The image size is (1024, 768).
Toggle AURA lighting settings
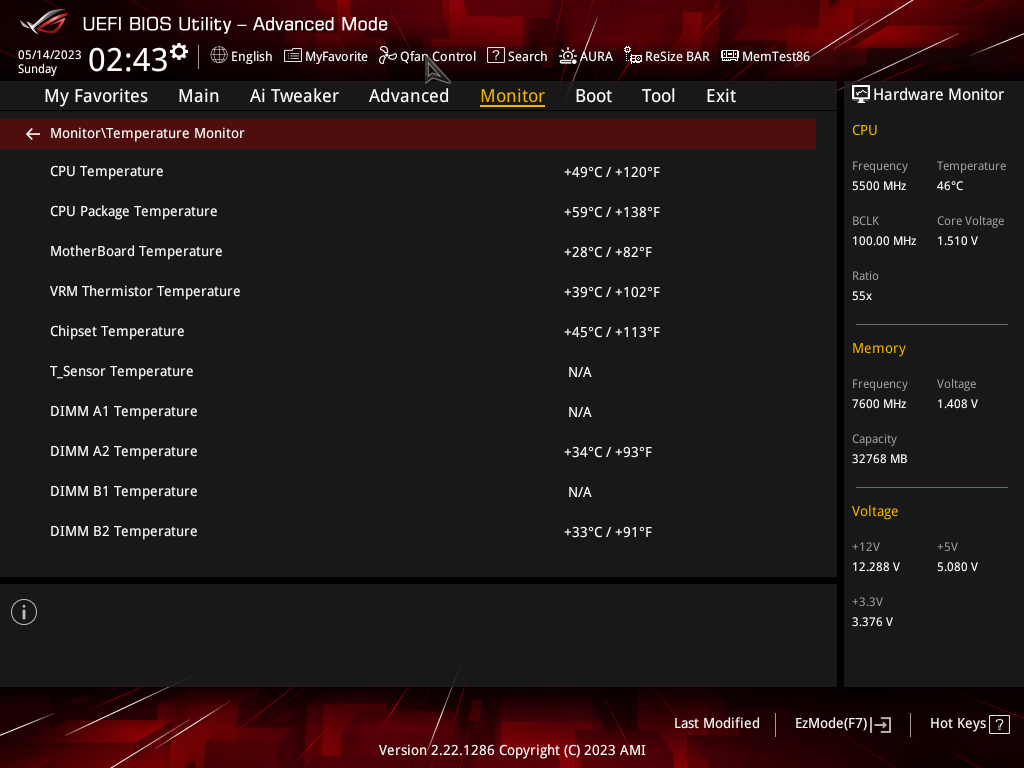coord(586,56)
